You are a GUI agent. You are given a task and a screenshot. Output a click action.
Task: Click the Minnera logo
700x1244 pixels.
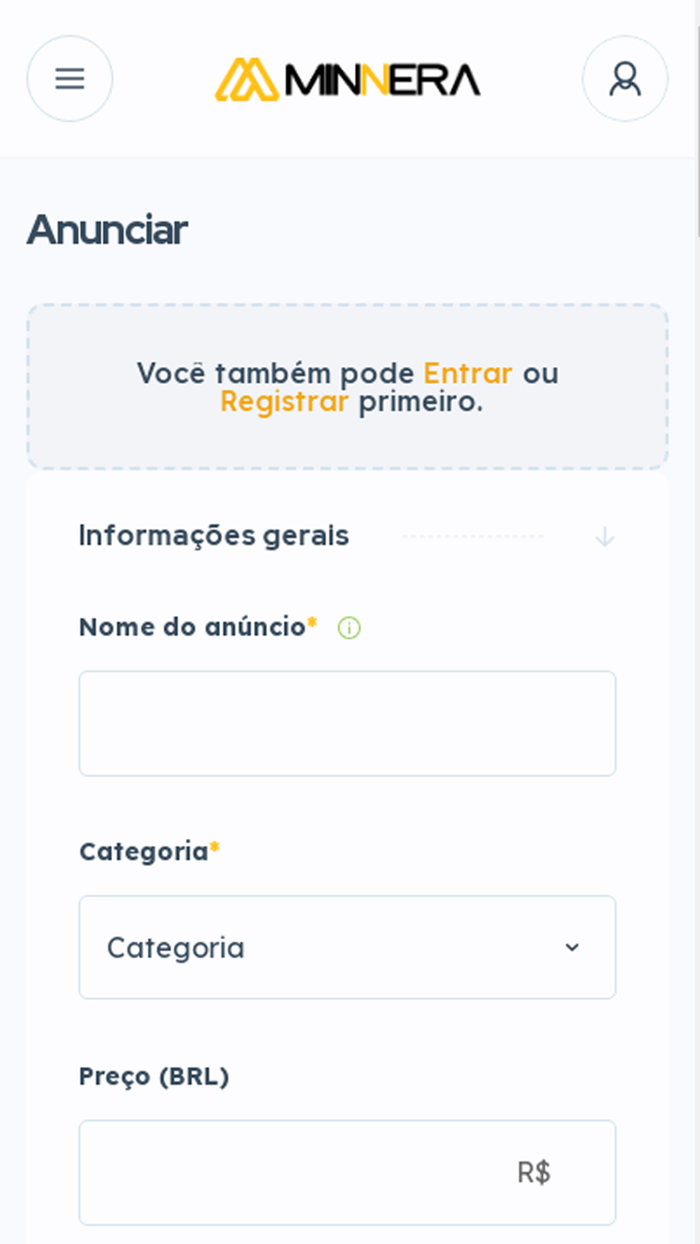(x=347, y=80)
